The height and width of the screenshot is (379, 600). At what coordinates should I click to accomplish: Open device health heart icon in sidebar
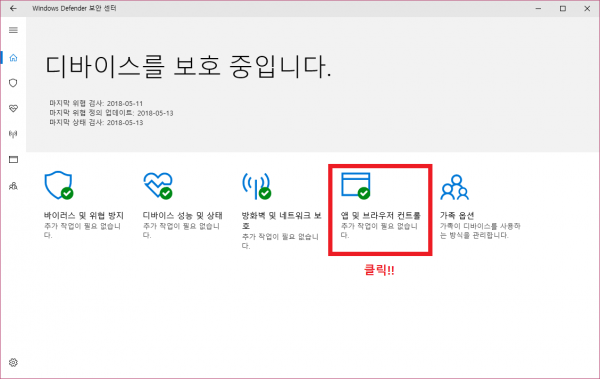(x=13, y=109)
